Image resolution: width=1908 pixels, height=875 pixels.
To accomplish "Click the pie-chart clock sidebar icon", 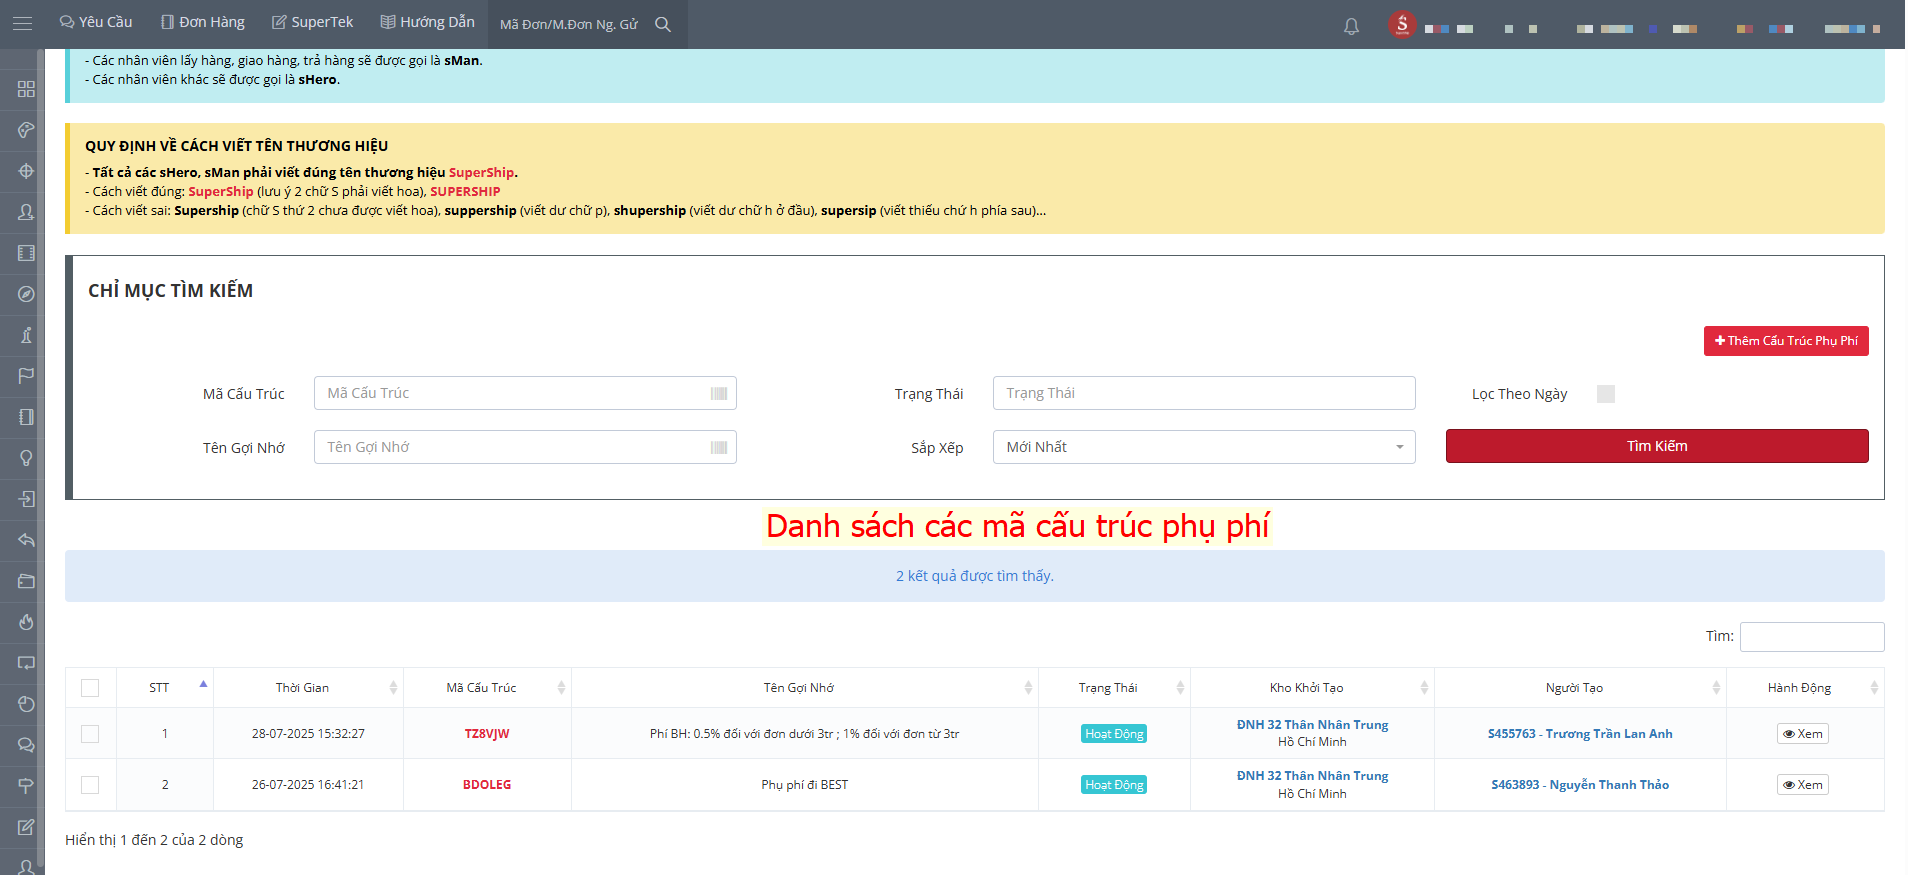I will click(x=26, y=704).
